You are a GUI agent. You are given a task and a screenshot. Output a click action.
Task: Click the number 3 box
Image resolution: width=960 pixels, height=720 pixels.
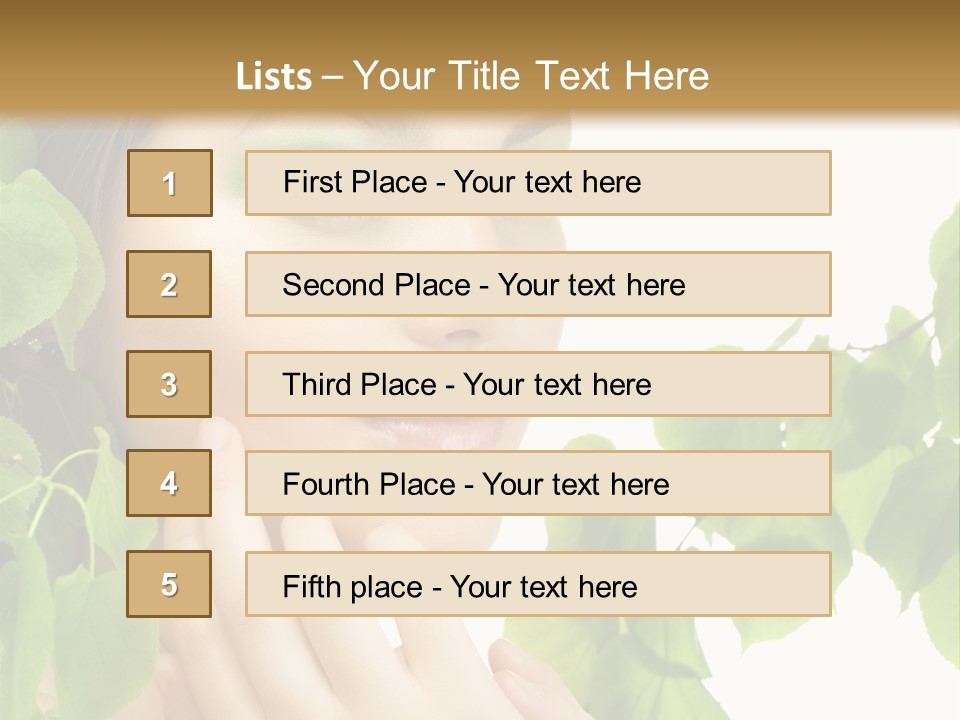169,384
